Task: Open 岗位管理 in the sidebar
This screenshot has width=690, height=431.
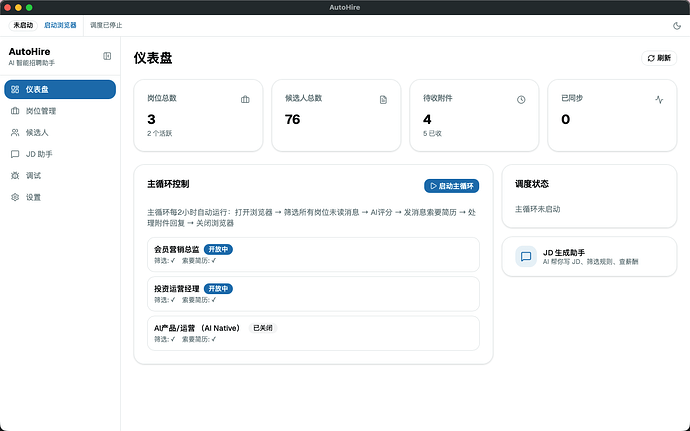Action: pos(60,111)
